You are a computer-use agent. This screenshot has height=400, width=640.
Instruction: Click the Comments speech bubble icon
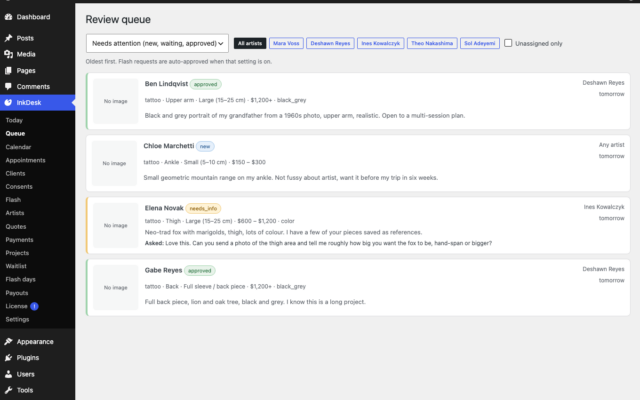click(8, 87)
